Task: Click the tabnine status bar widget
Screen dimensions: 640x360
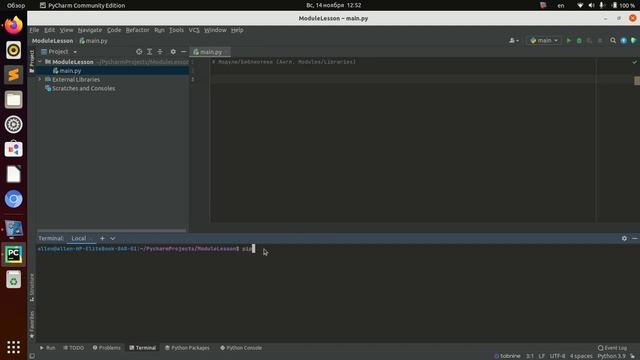Action: click(x=507, y=356)
